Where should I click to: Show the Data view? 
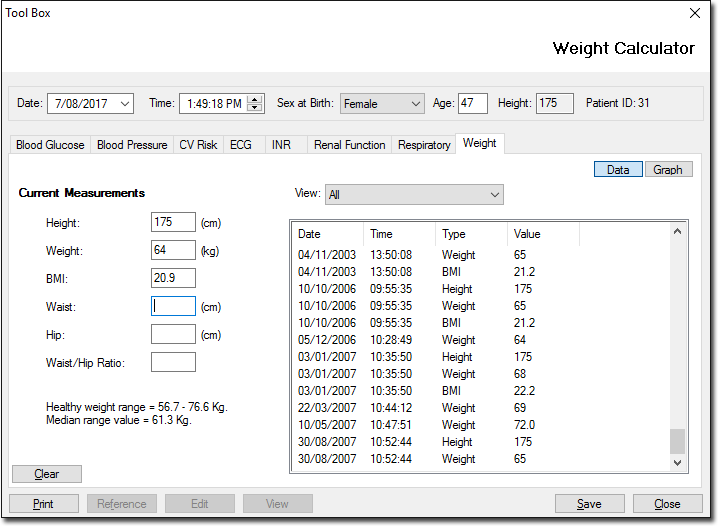coord(618,169)
